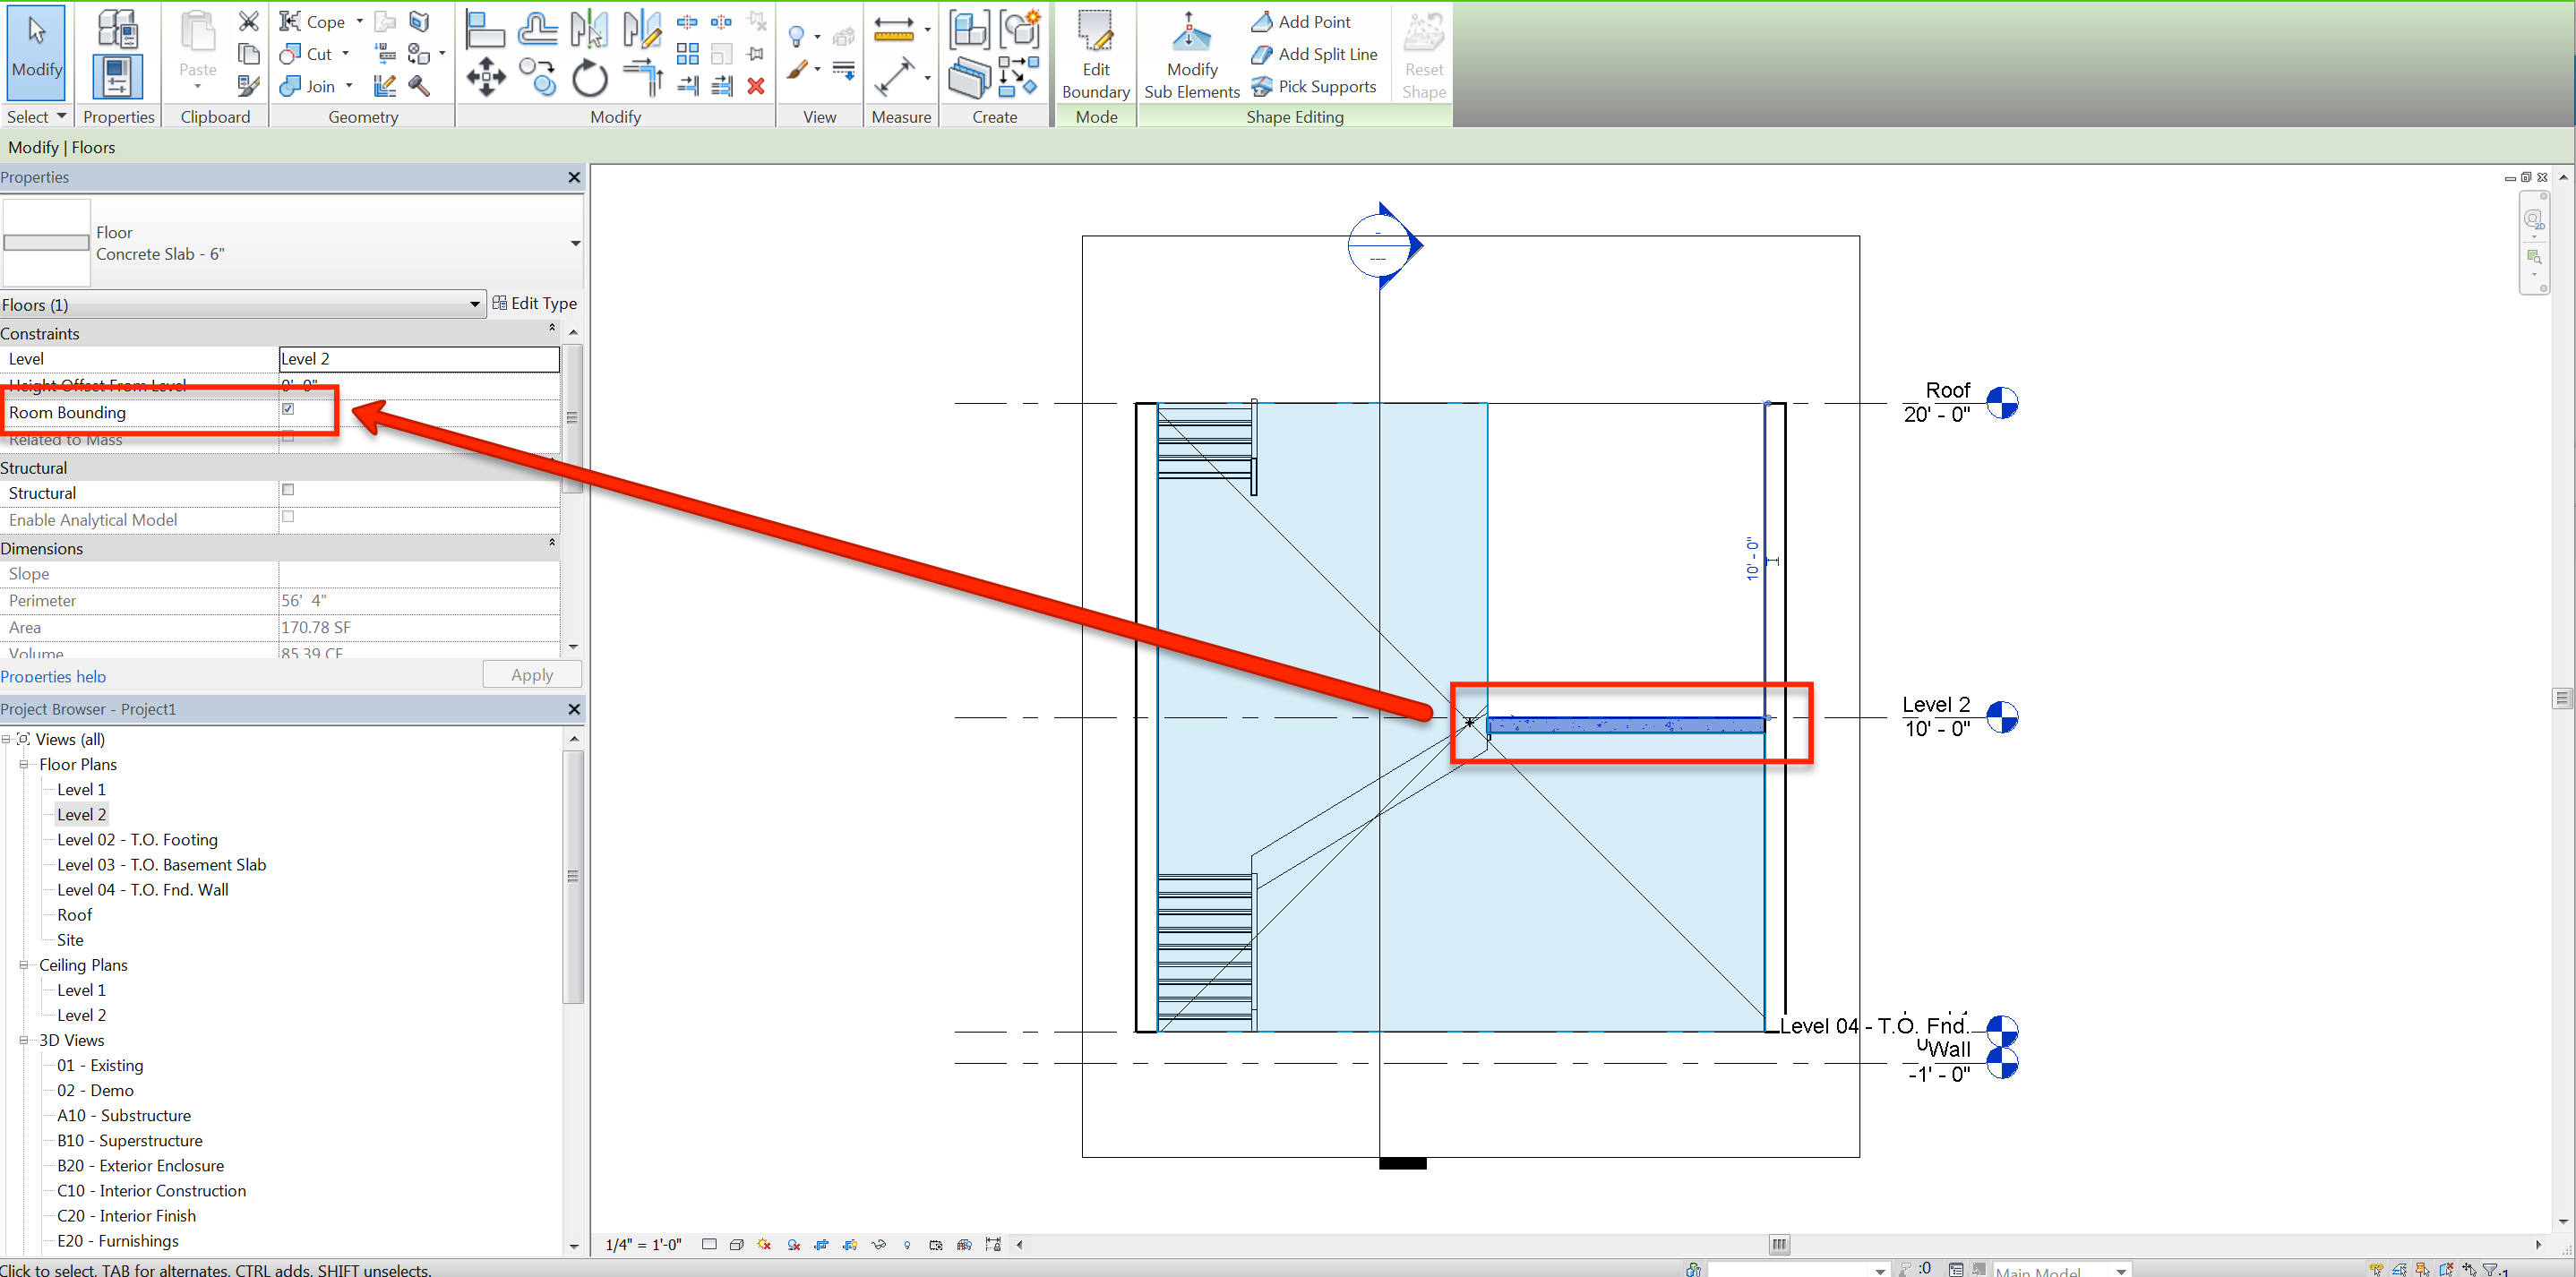
Task: Enable the Structural checkbox
Action: coord(288,490)
